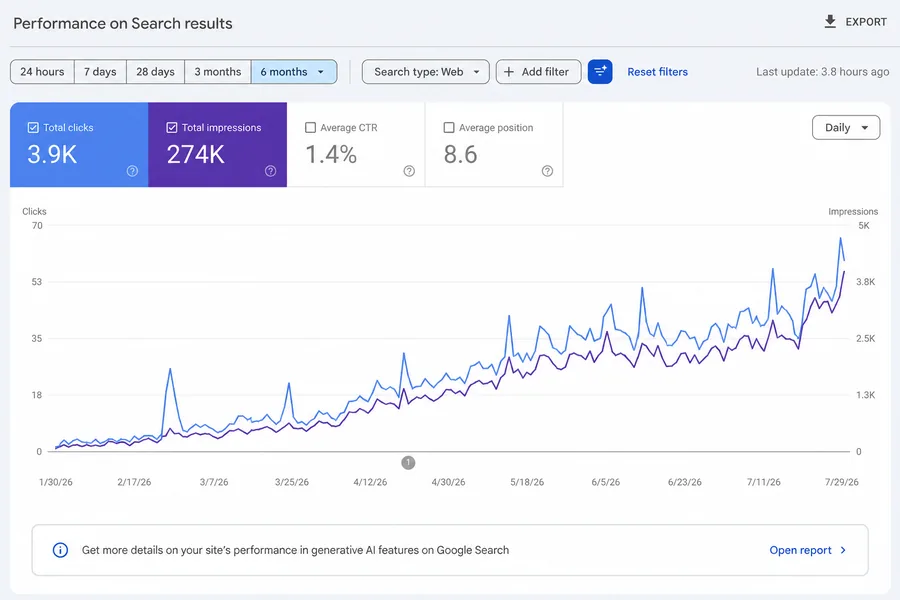
Task: Click help icon on Total impressions card
Action: coord(270,171)
